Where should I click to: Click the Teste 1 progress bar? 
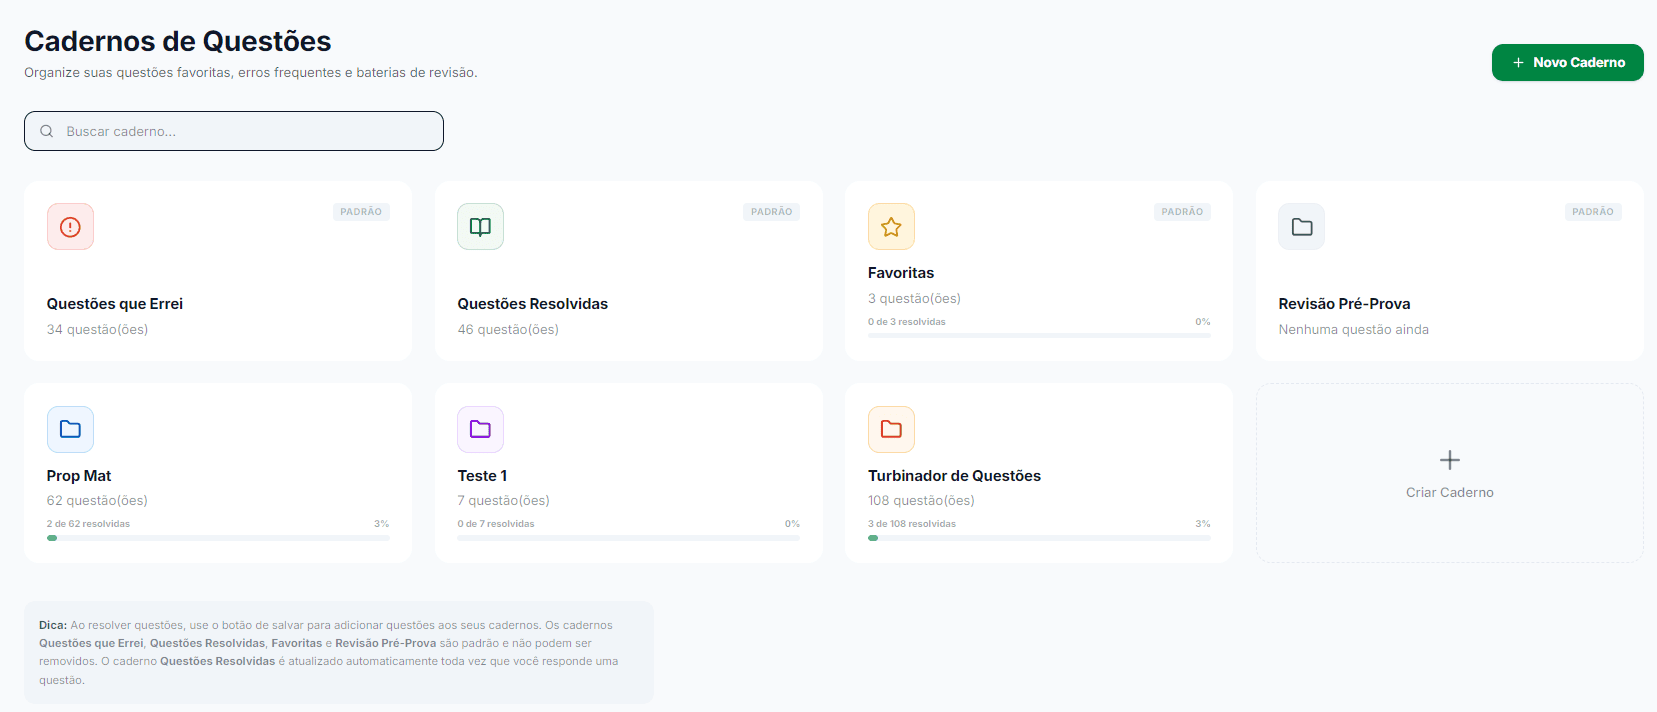(x=628, y=538)
